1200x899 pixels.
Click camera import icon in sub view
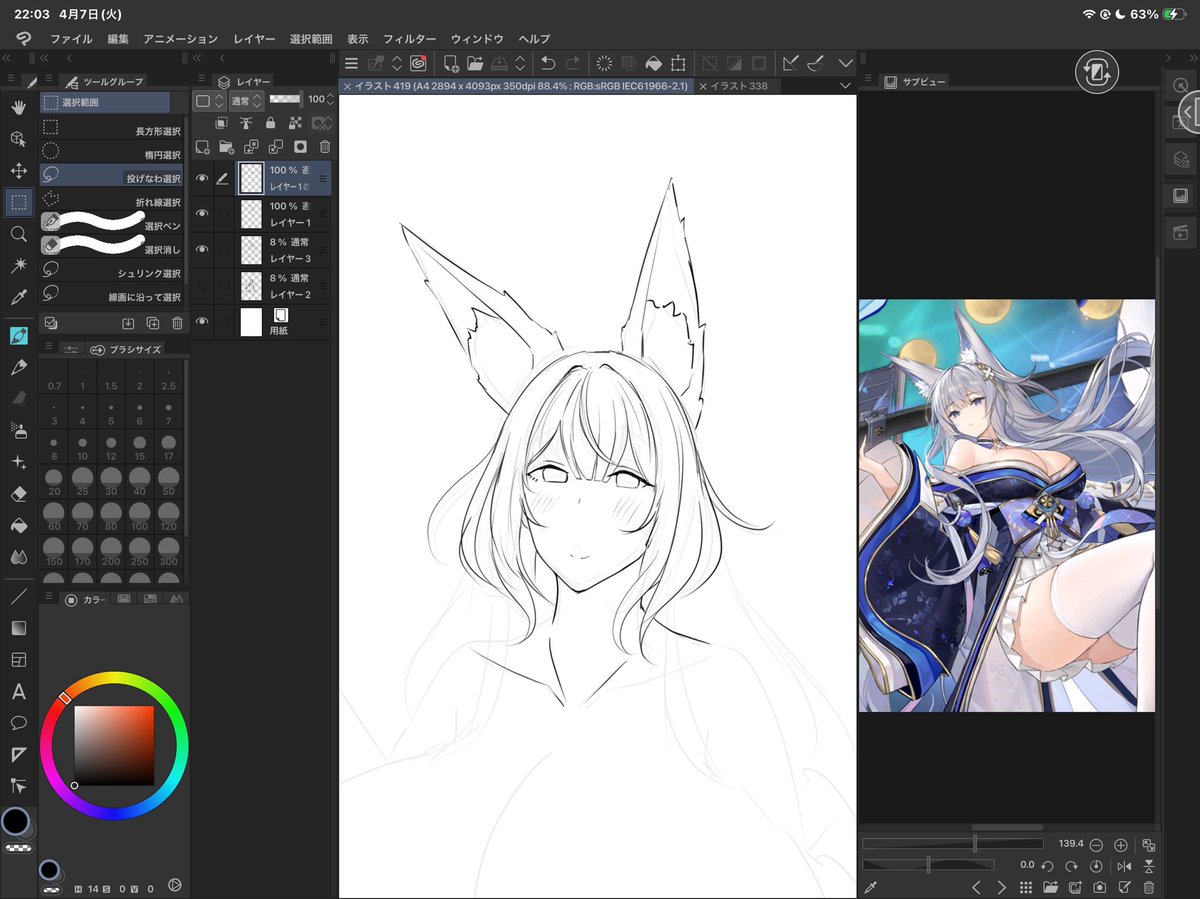[1099, 887]
